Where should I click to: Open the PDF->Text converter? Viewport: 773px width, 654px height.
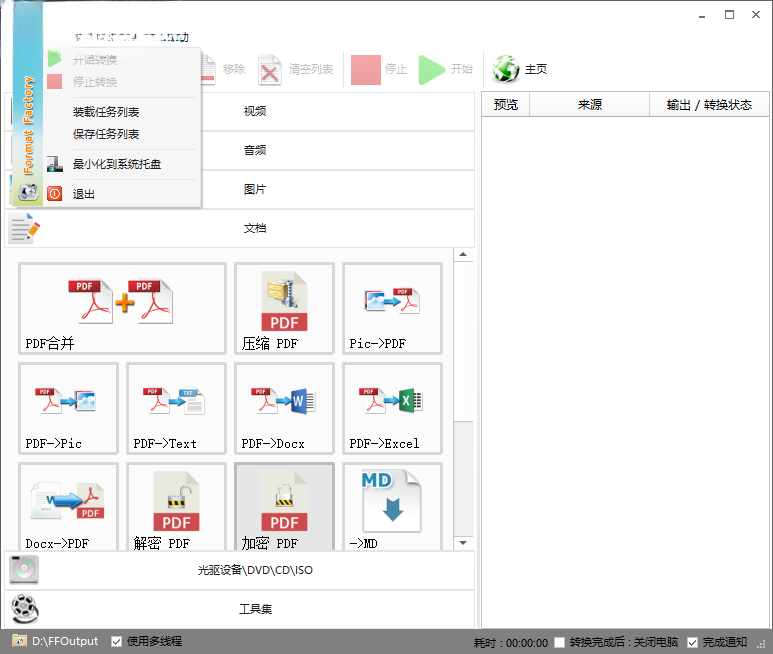click(176, 409)
